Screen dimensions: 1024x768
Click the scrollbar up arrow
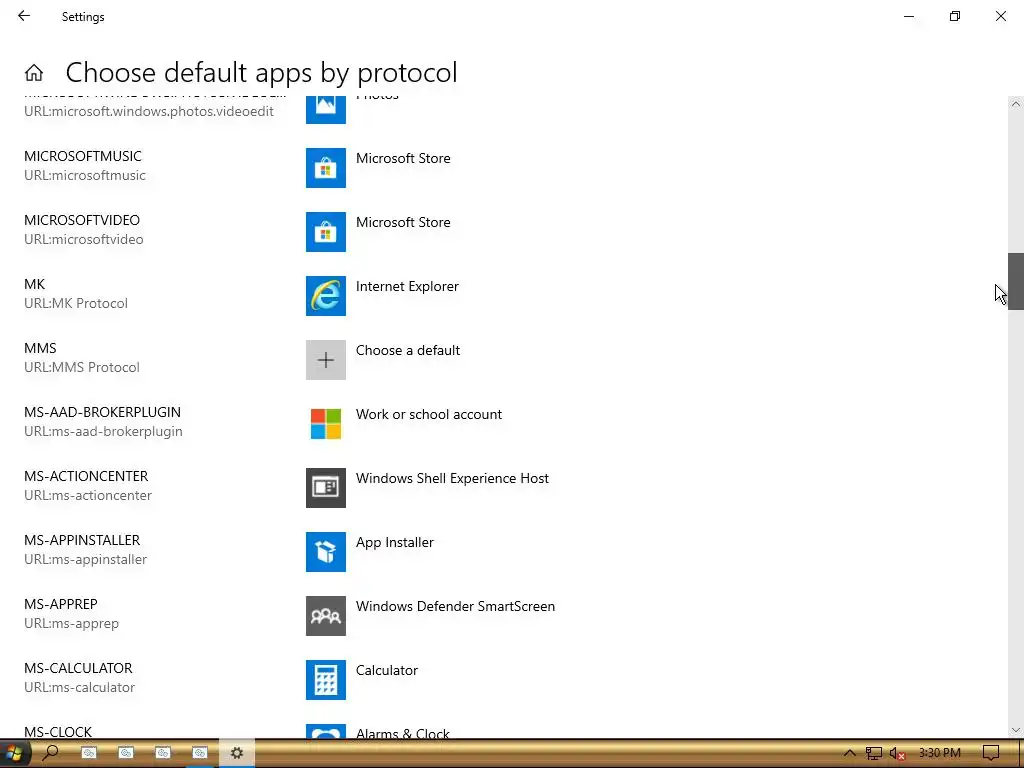(x=1016, y=104)
